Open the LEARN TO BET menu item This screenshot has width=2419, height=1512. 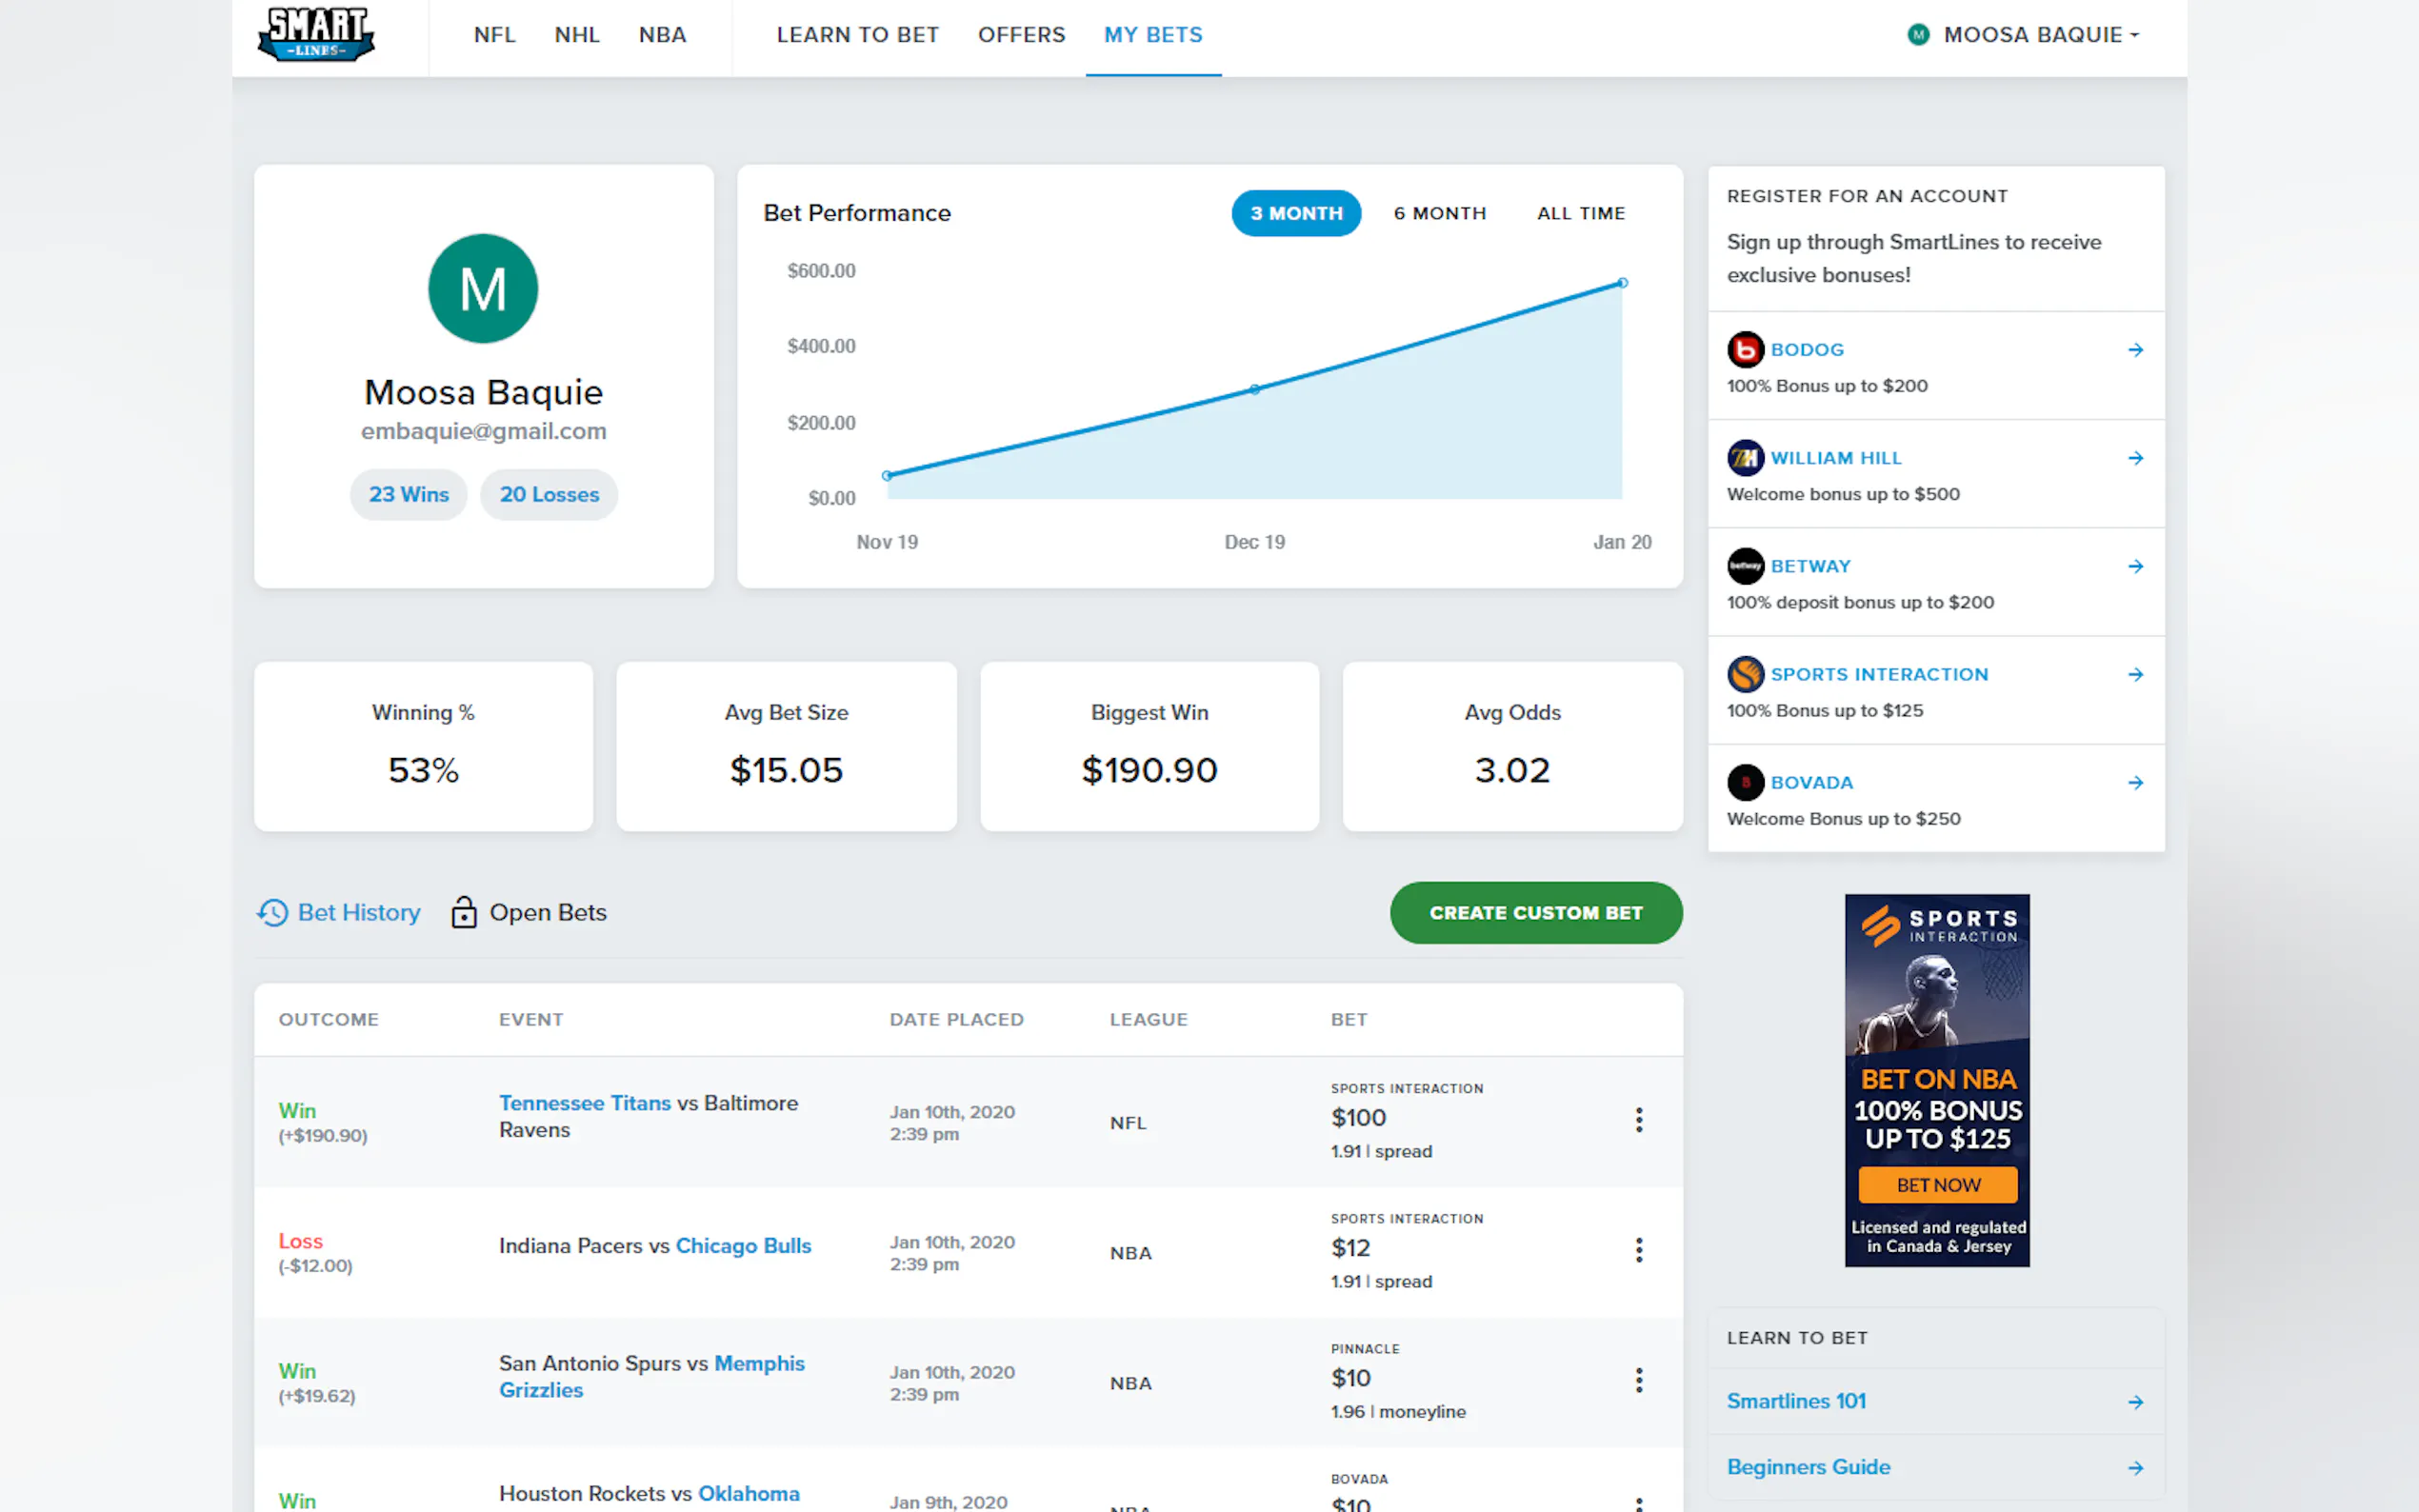click(857, 35)
